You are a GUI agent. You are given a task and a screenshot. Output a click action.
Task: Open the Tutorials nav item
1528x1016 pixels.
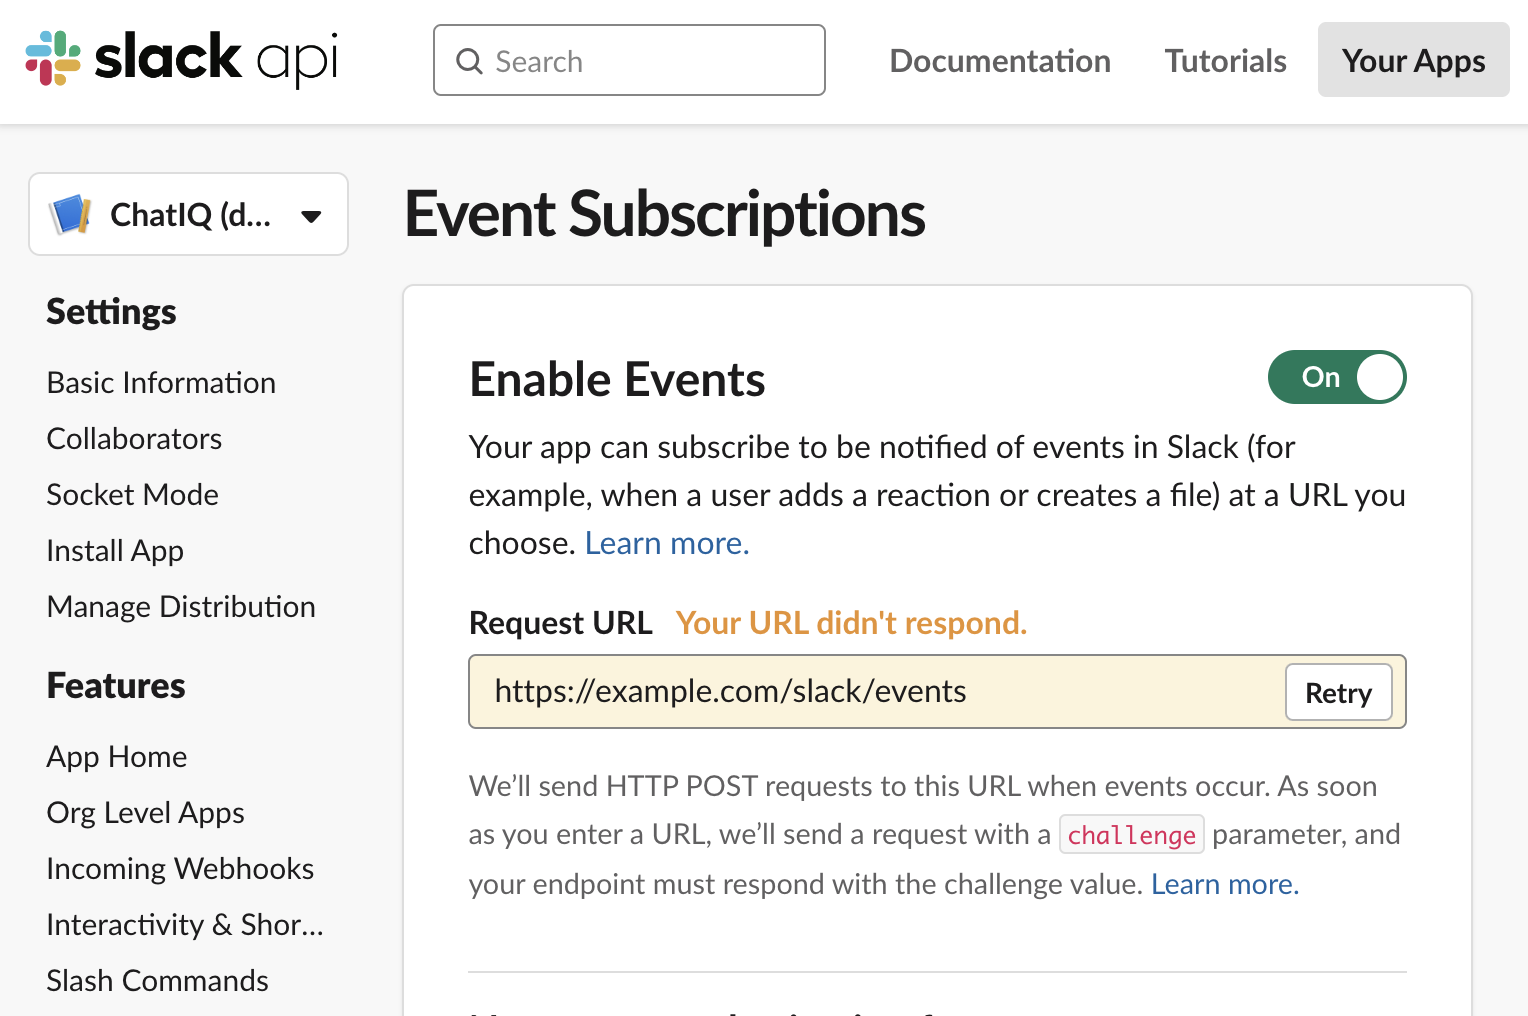point(1225,61)
